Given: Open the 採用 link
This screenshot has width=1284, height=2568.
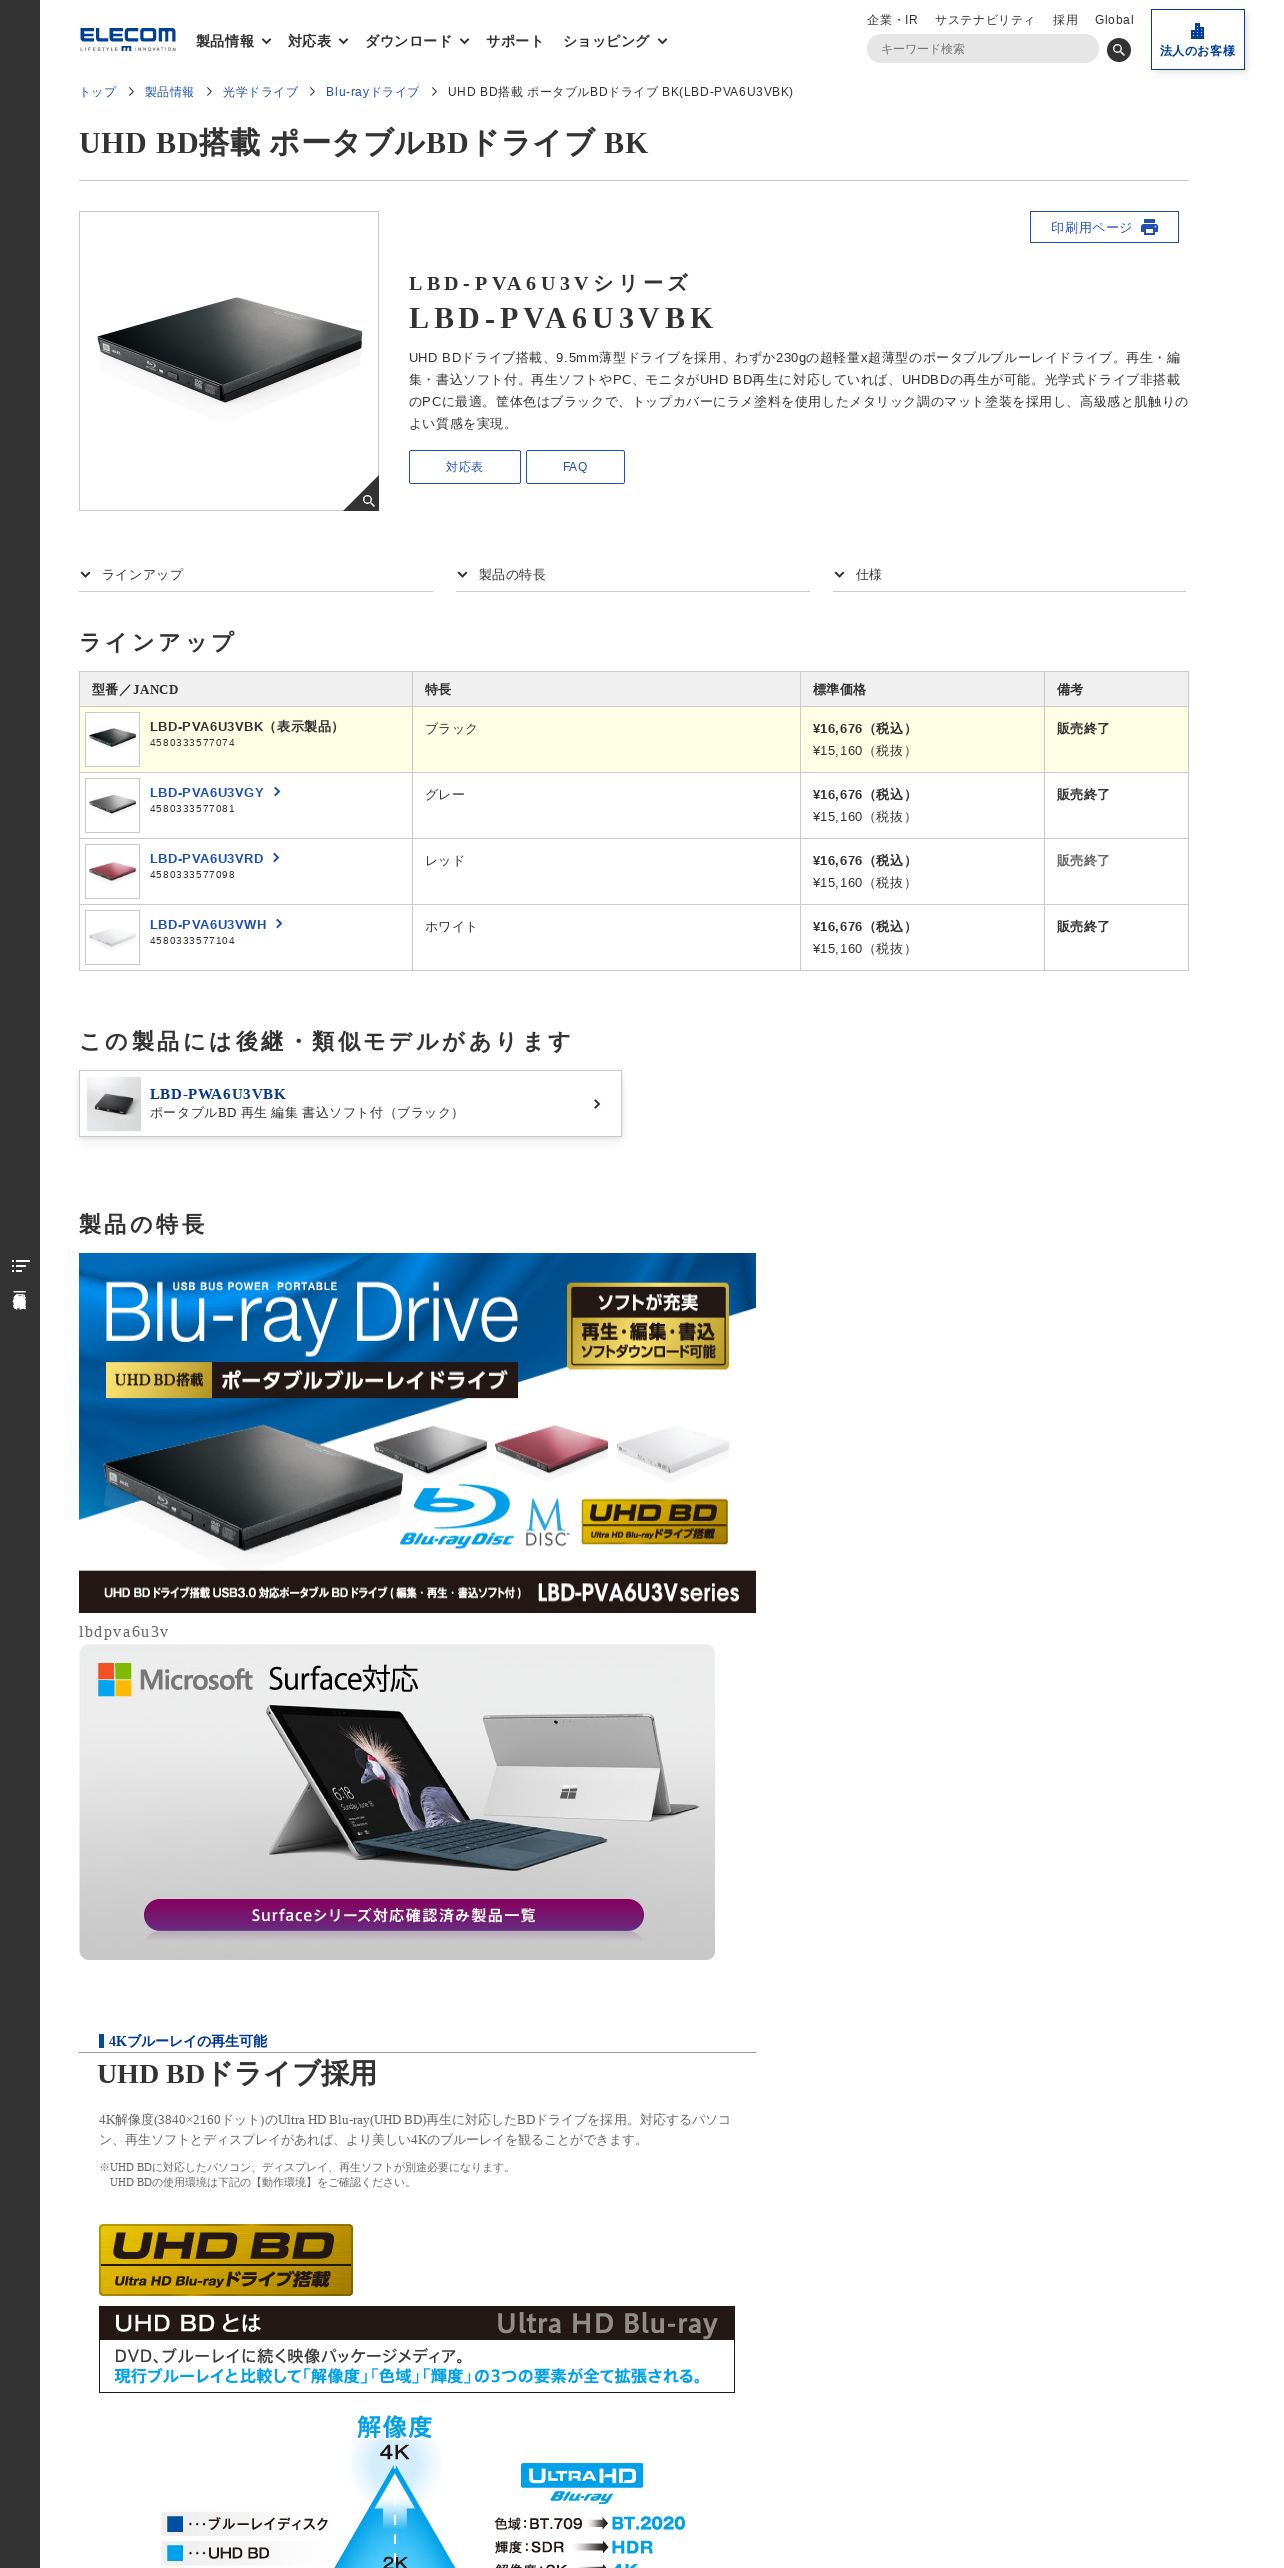Looking at the screenshot, I should (1065, 20).
